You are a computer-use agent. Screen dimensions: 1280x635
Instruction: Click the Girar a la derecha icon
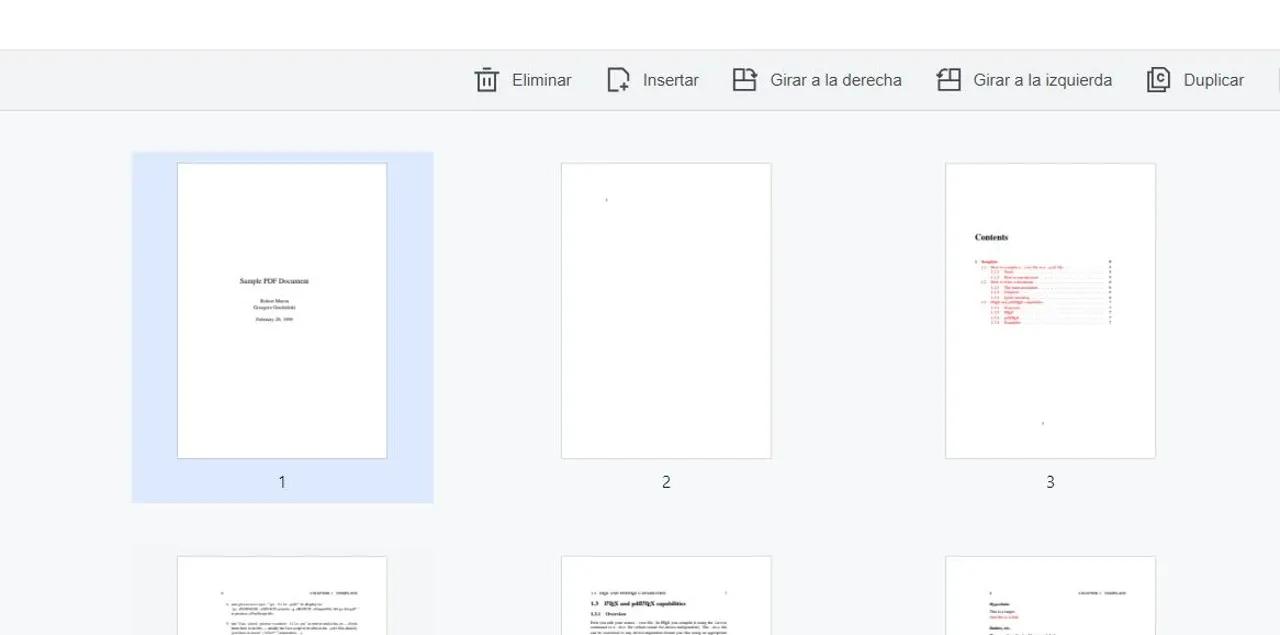click(x=745, y=80)
